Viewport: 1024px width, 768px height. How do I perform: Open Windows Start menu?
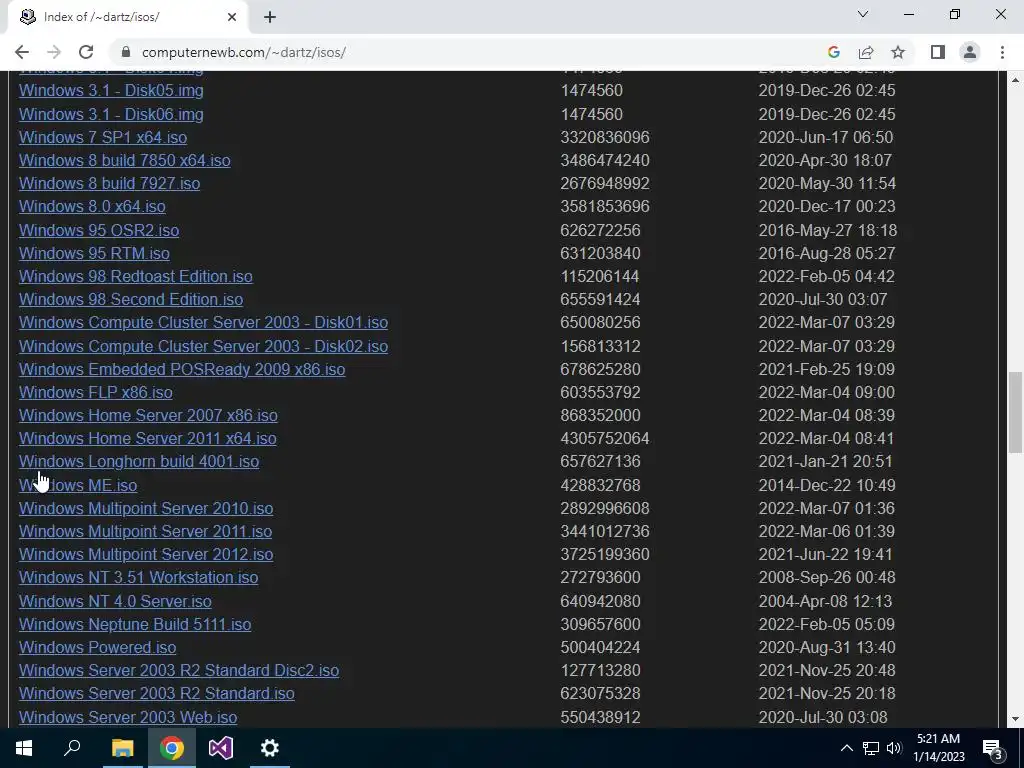24,748
